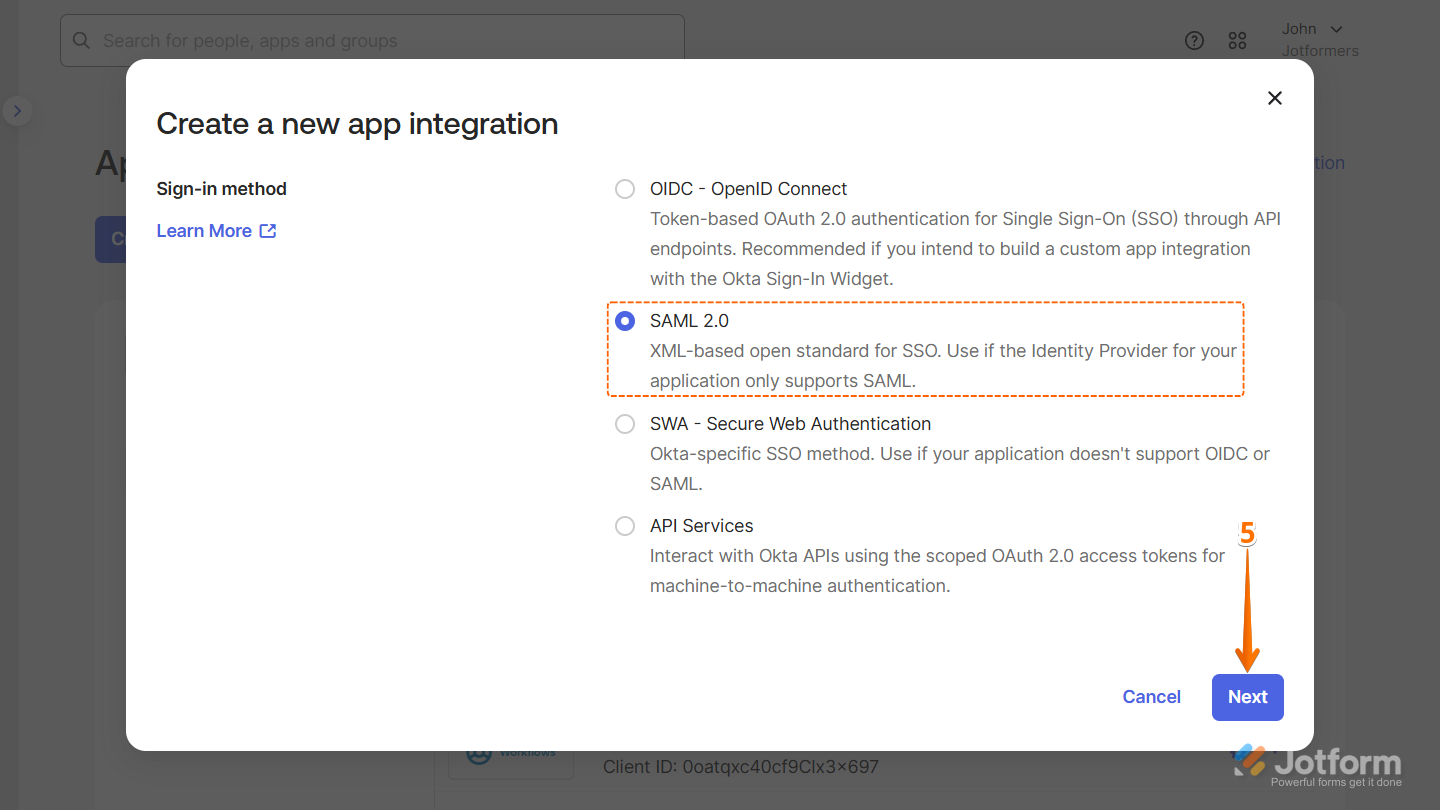Image resolution: width=1440 pixels, height=810 pixels.
Task: Expand the side navigation arrow
Action: [17, 111]
